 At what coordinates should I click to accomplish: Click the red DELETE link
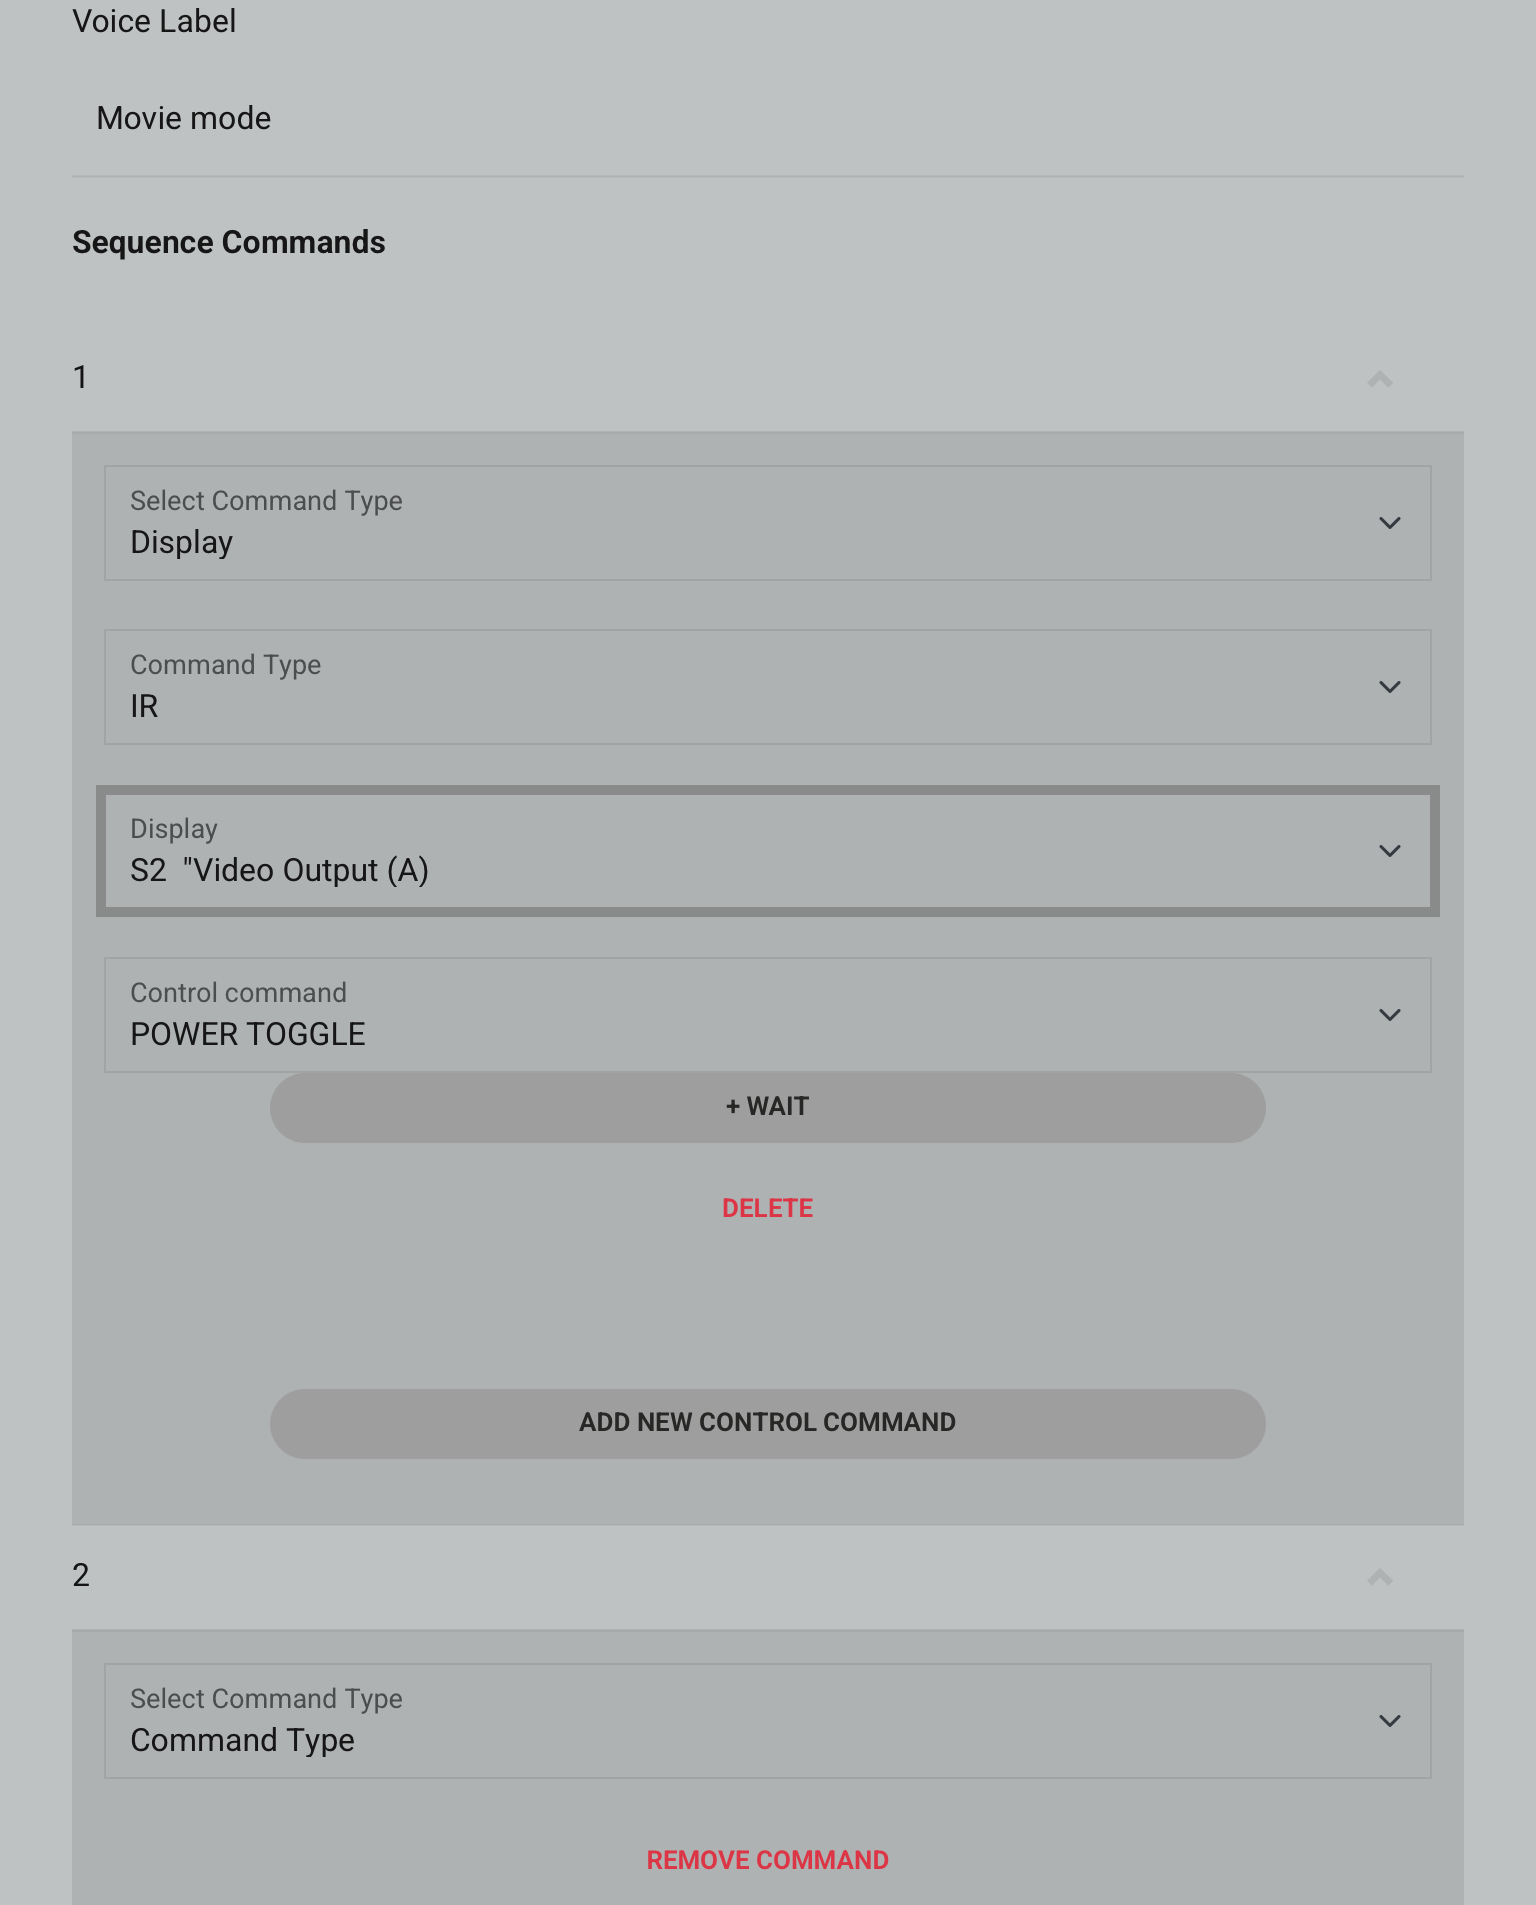(x=768, y=1208)
